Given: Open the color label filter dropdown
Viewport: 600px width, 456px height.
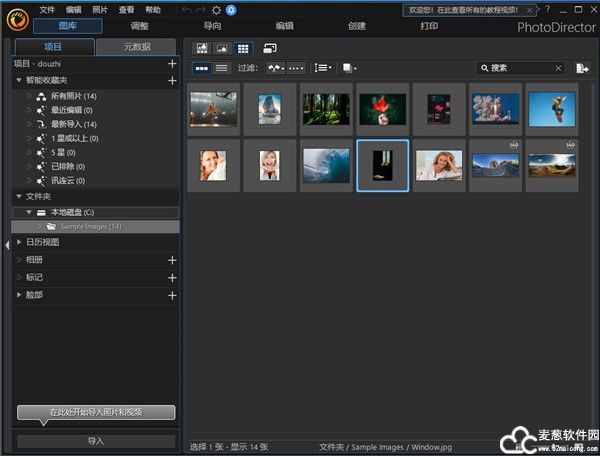Looking at the screenshot, I should point(349,68).
